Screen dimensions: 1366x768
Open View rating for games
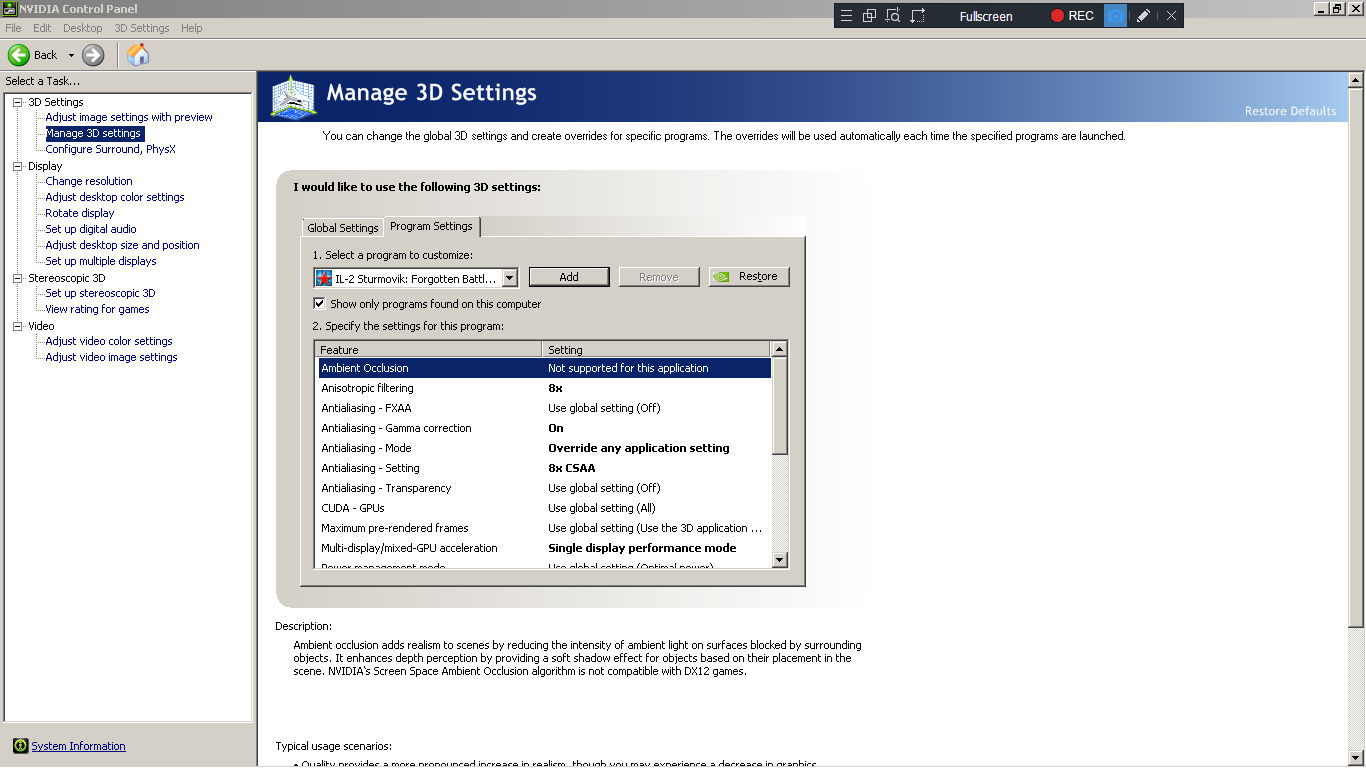point(97,309)
